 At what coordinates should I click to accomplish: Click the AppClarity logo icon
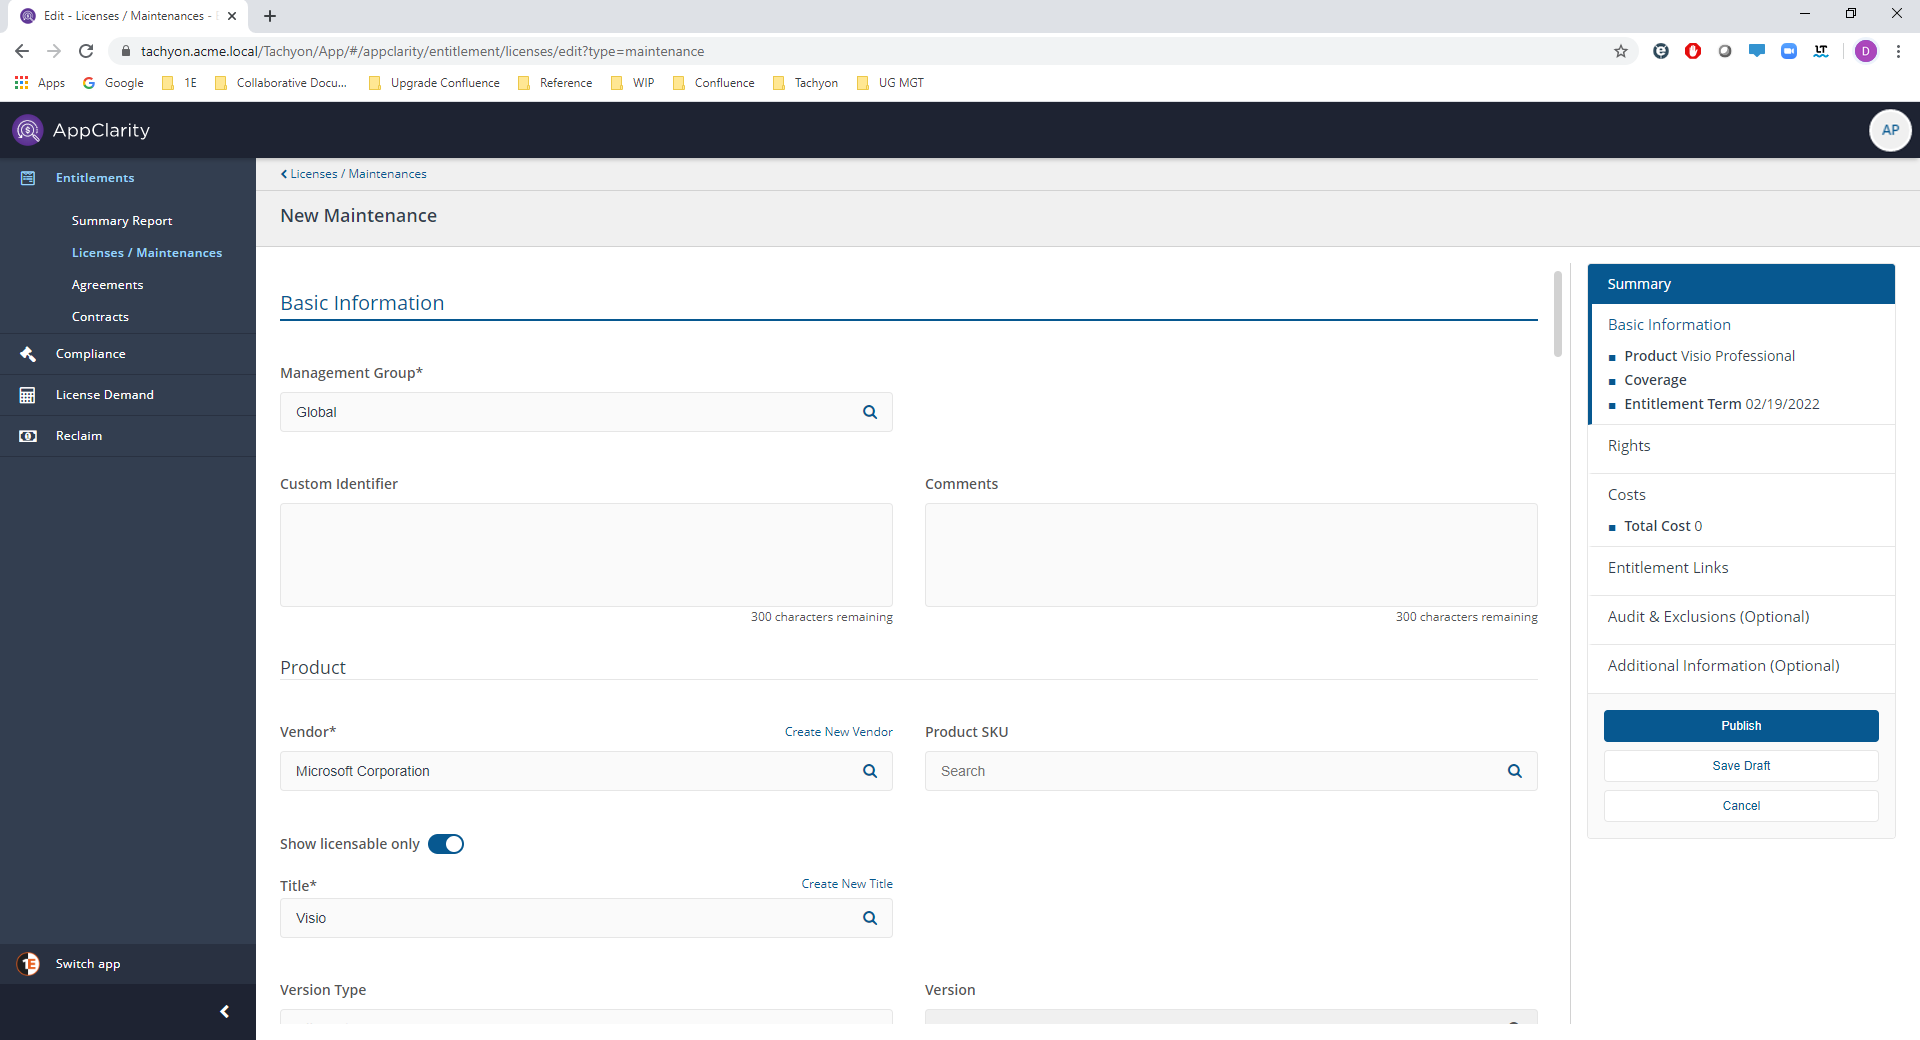(28, 130)
